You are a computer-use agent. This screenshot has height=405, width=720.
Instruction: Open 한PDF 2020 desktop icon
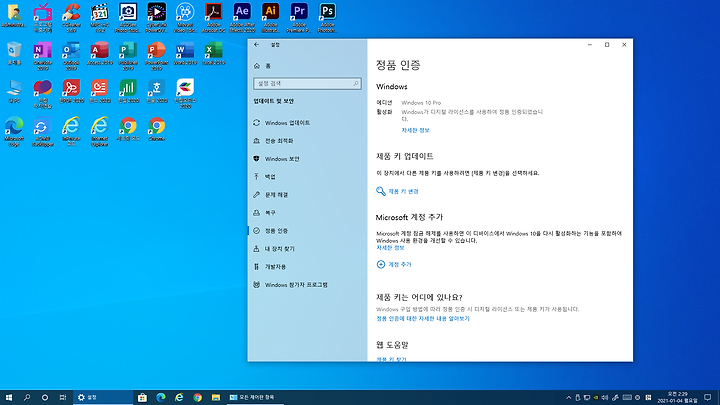point(71,91)
